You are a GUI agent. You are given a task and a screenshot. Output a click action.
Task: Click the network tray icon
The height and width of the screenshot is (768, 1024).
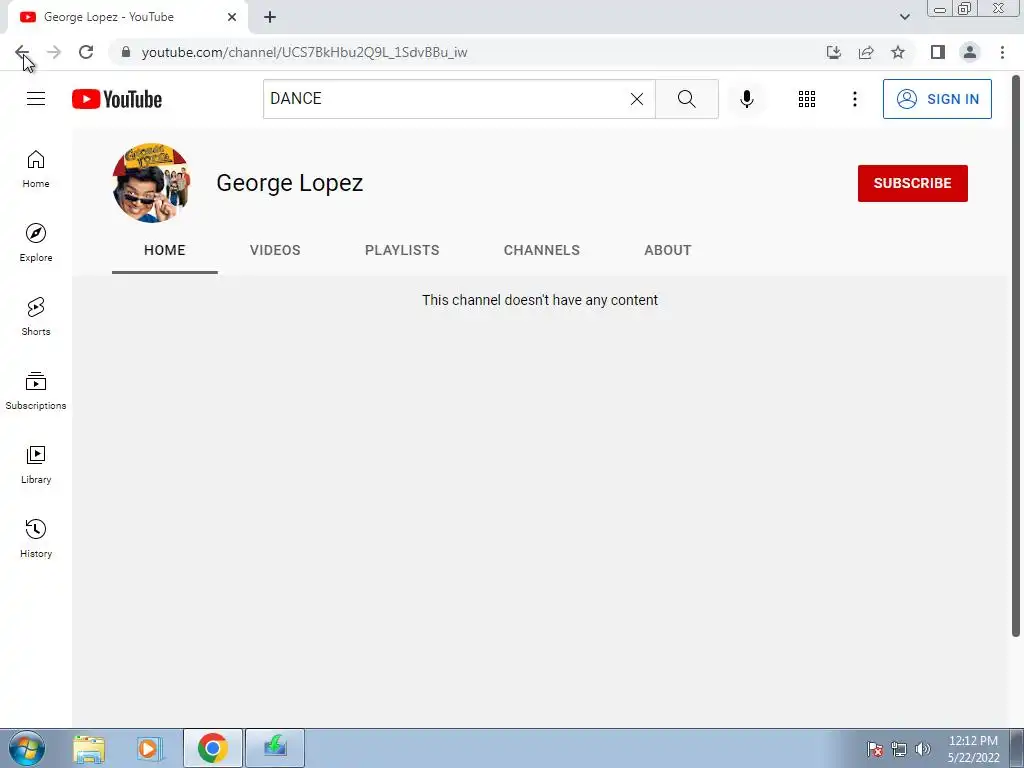(x=899, y=749)
